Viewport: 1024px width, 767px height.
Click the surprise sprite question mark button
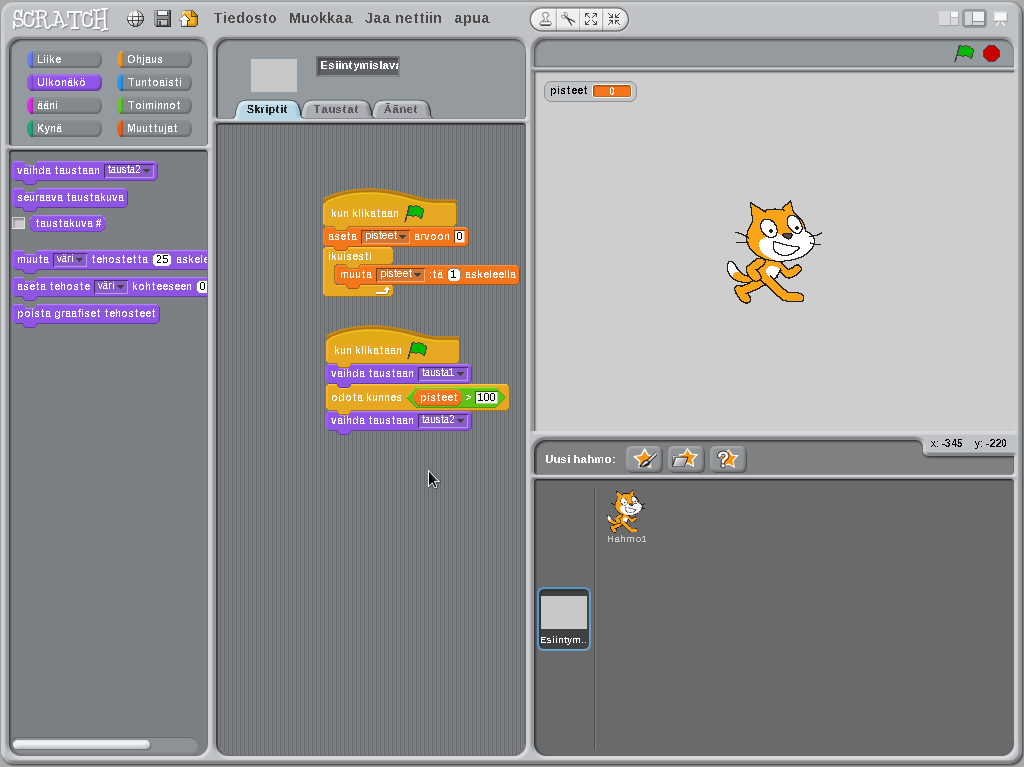[727, 459]
